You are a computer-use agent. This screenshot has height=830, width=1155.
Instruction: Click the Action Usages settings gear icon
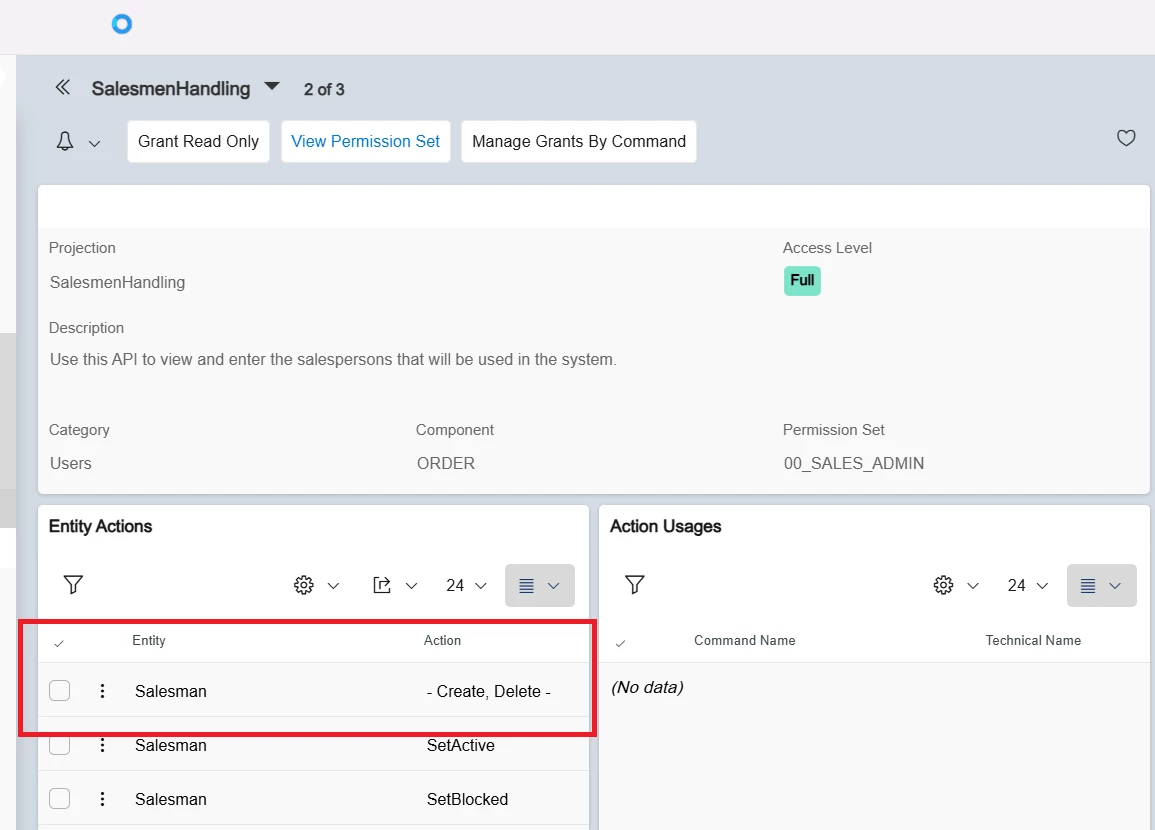(943, 585)
